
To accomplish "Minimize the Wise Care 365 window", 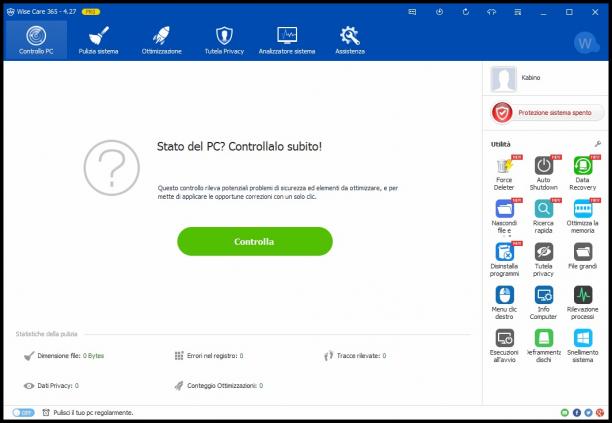I will [543, 12].
